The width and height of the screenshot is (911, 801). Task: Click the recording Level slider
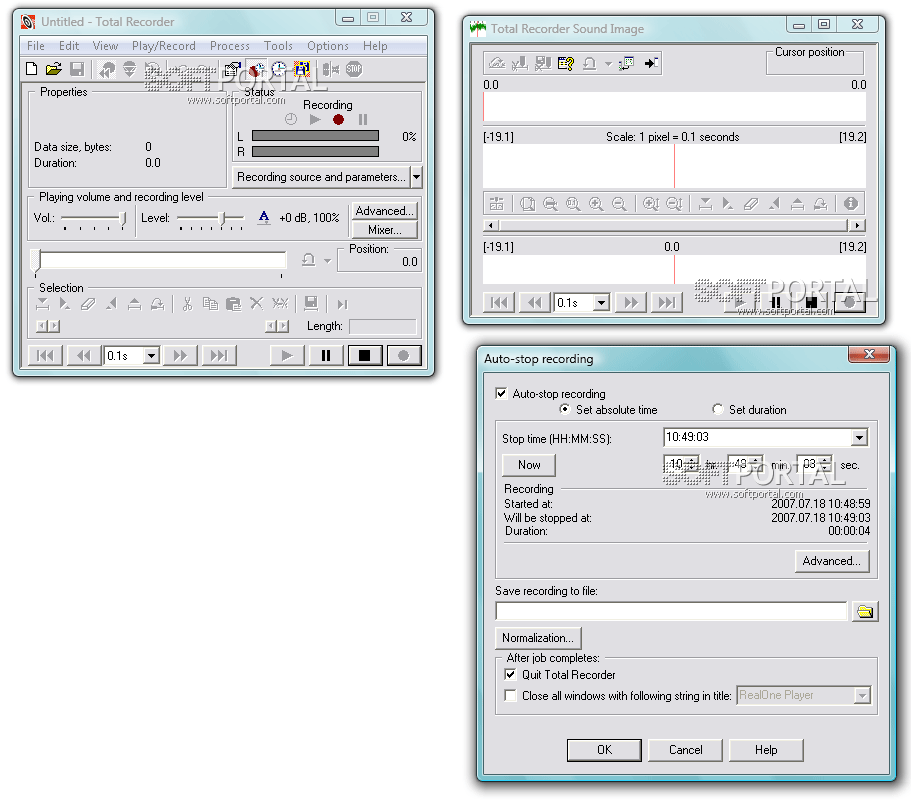(x=210, y=218)
